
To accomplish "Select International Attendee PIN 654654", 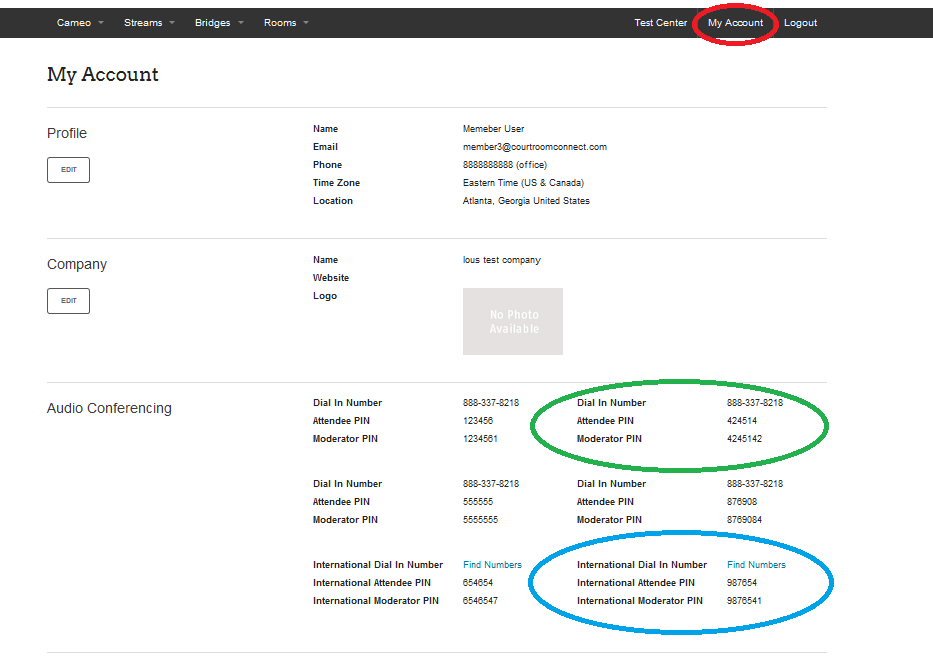I will (478, 583).
